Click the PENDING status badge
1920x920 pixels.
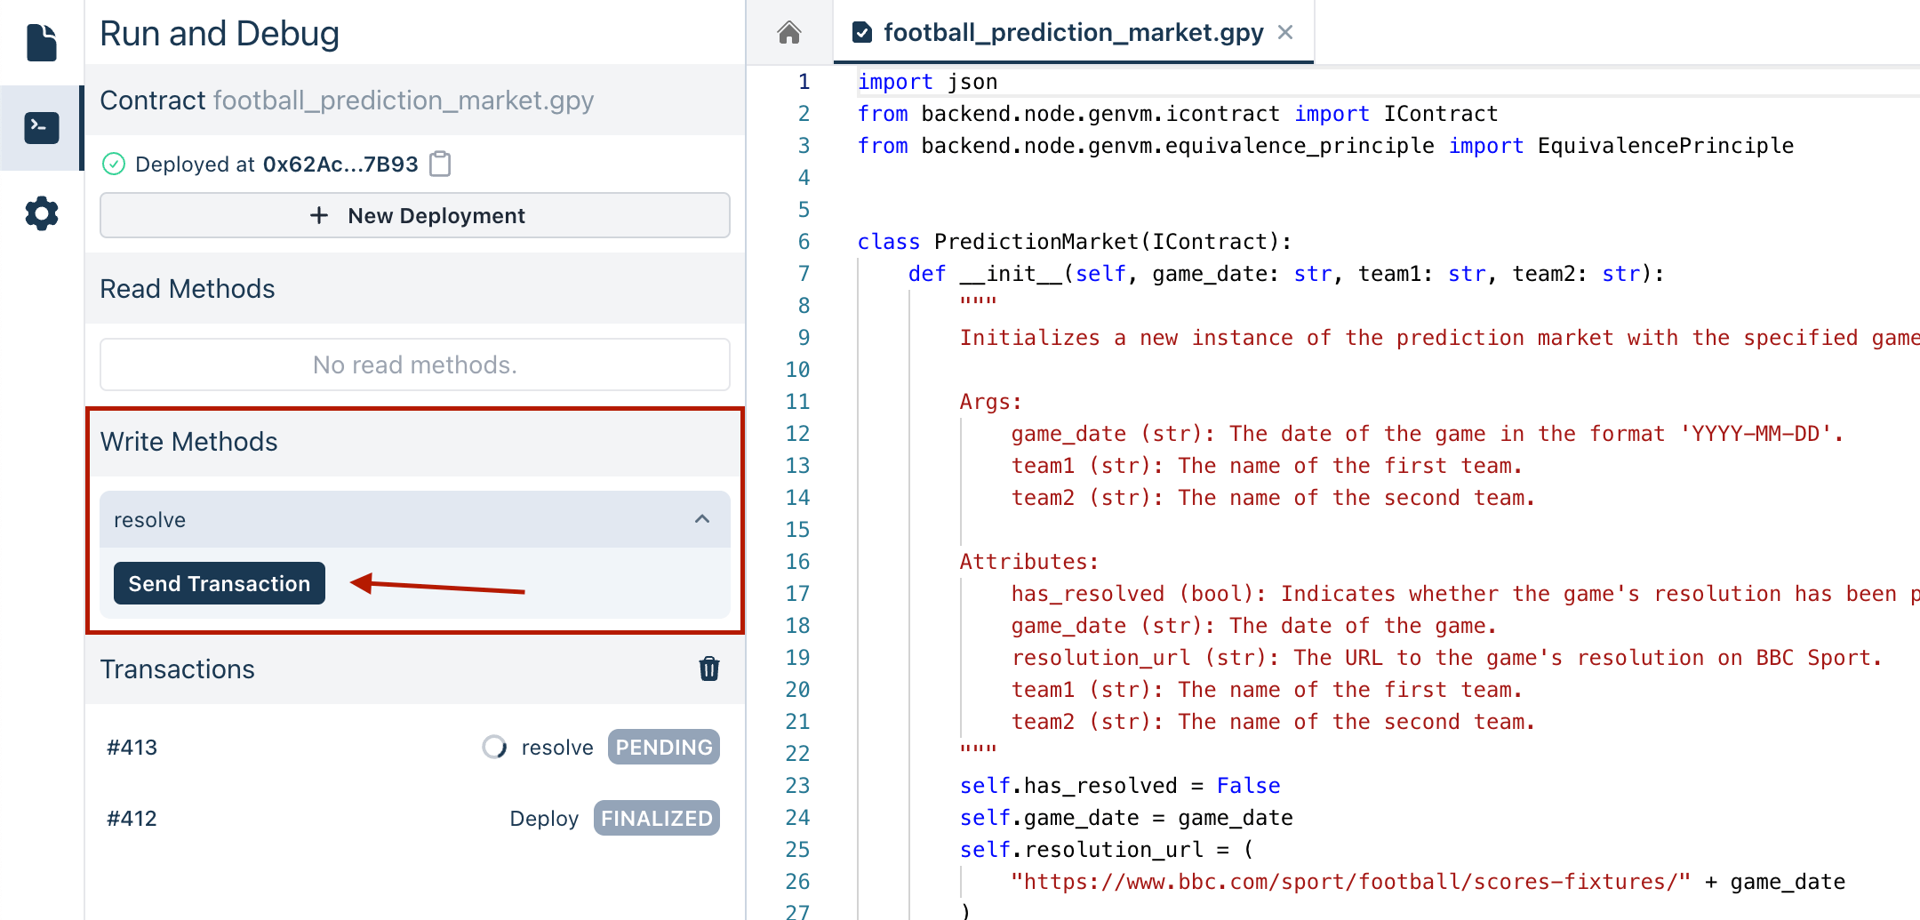(663, 747)
